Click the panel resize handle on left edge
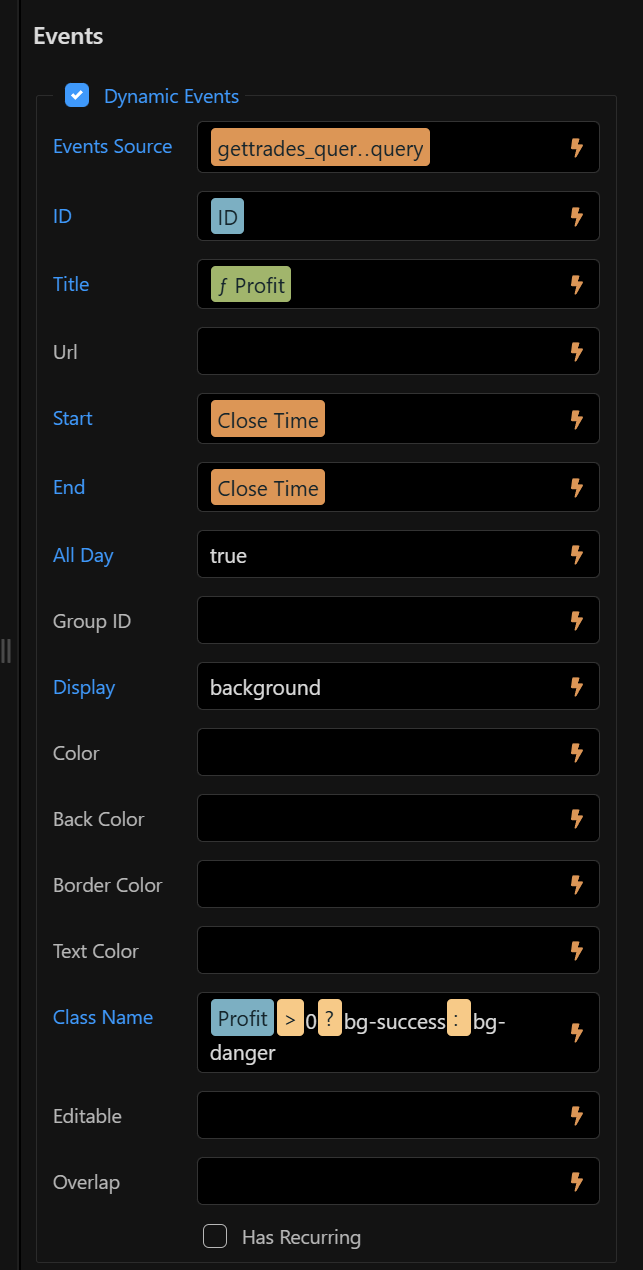Viewport: 643px width, 1270px height. coord(7,650)
